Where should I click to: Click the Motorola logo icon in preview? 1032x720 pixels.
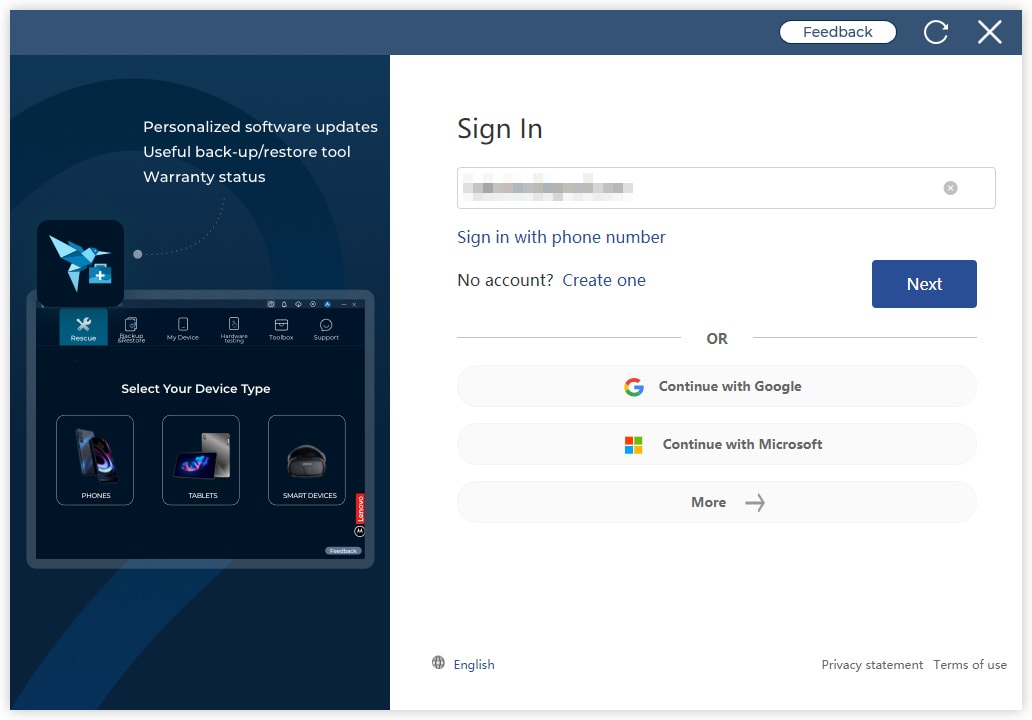coord(359,531)
